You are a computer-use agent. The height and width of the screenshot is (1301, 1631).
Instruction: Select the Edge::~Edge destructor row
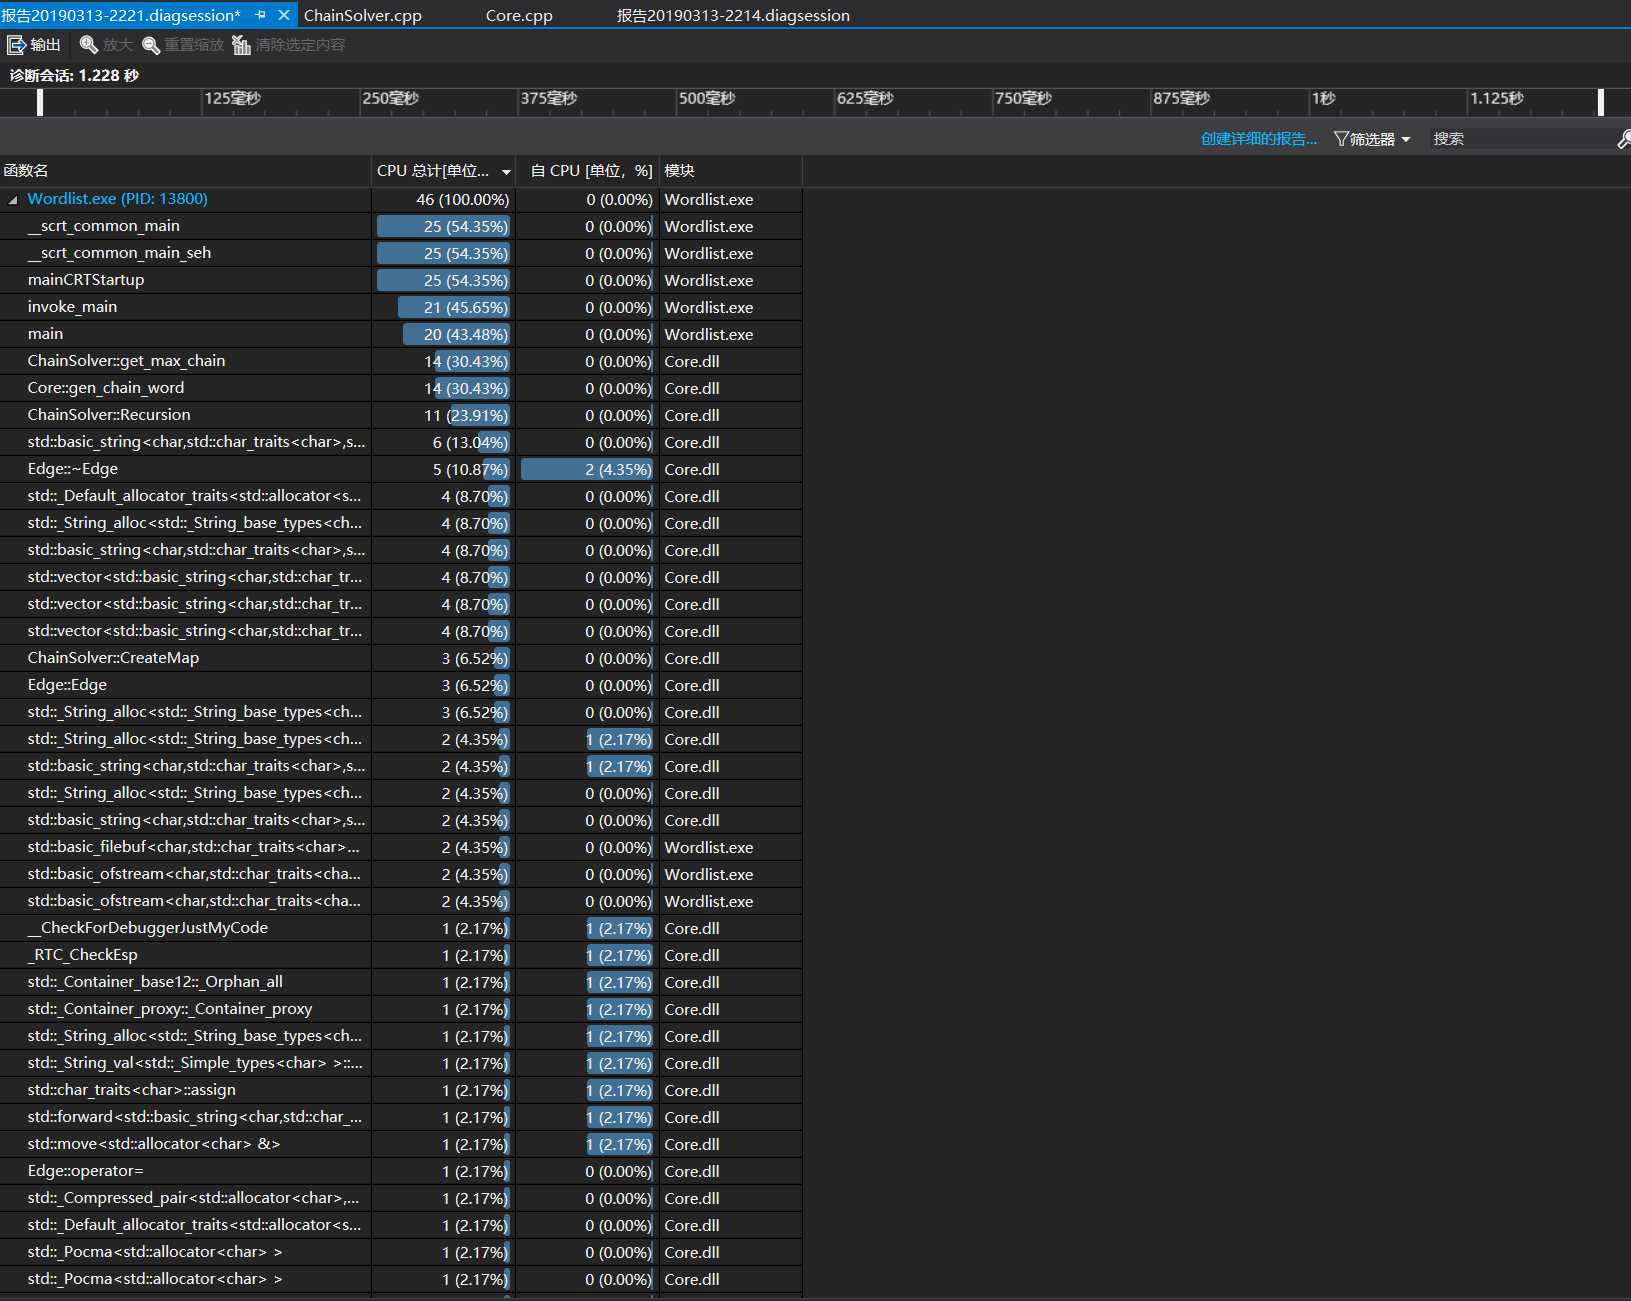coord(400,469)
